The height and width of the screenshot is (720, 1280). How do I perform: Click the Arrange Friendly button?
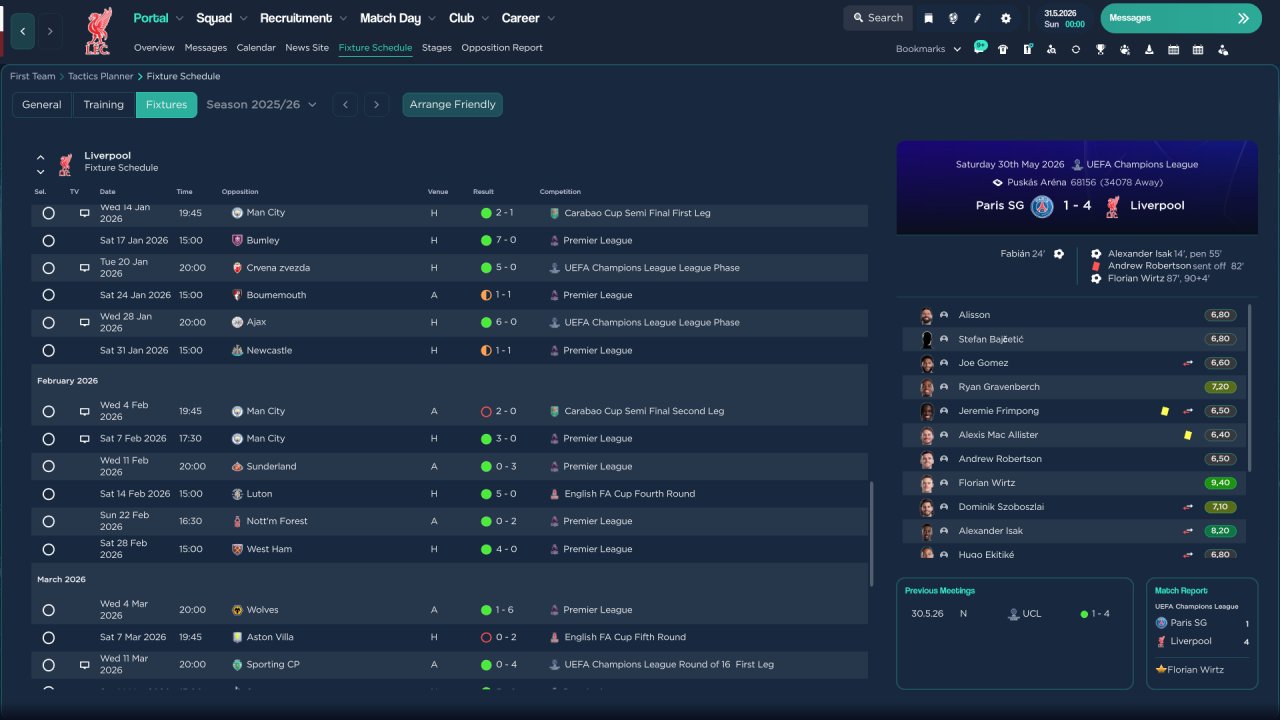click(452, 105)
